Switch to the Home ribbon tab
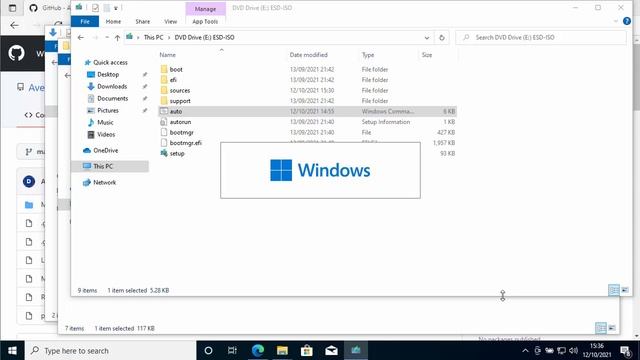Image resolution: width=640 pixels, height=360 pixels. (113, 22)
